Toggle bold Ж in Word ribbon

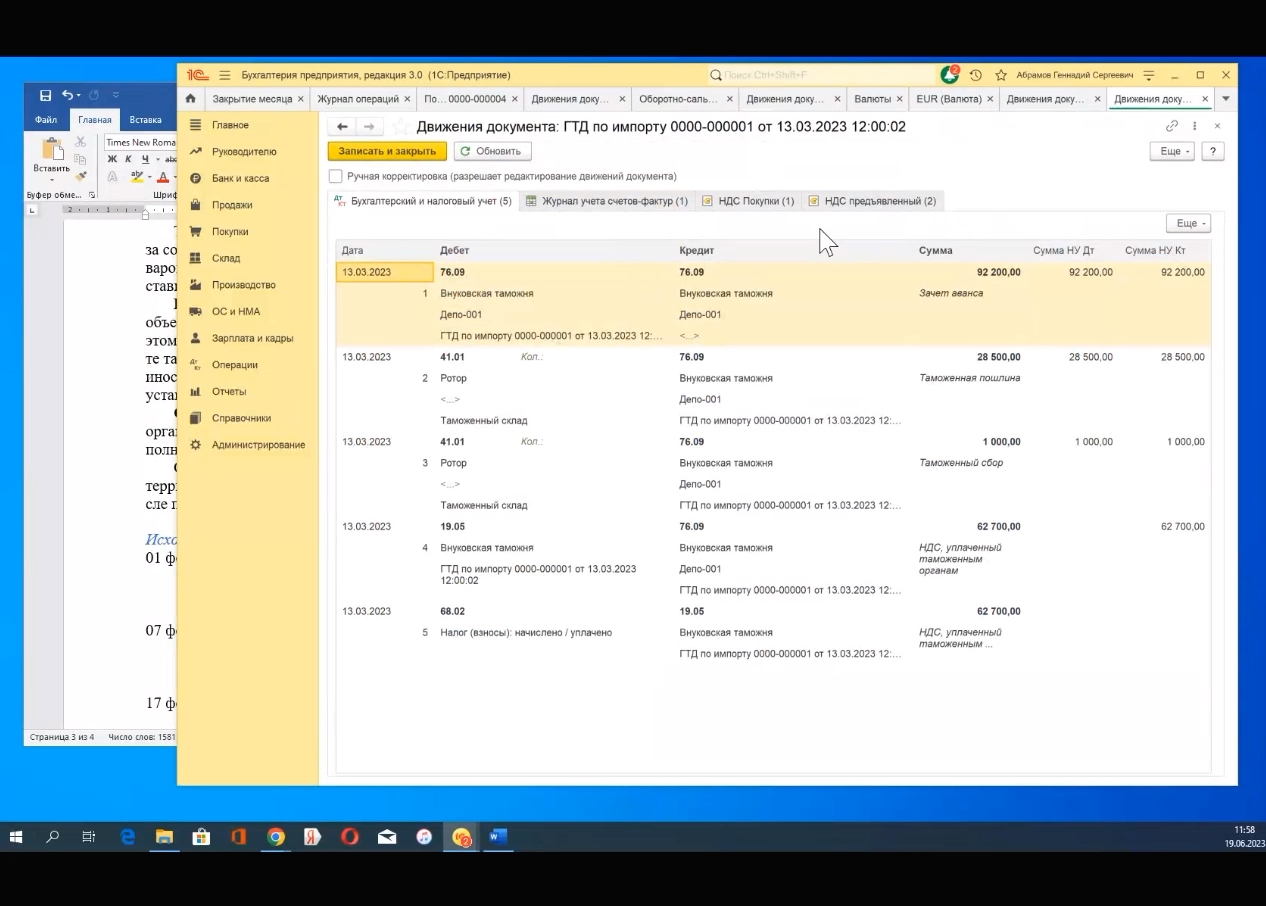[112, 159]
